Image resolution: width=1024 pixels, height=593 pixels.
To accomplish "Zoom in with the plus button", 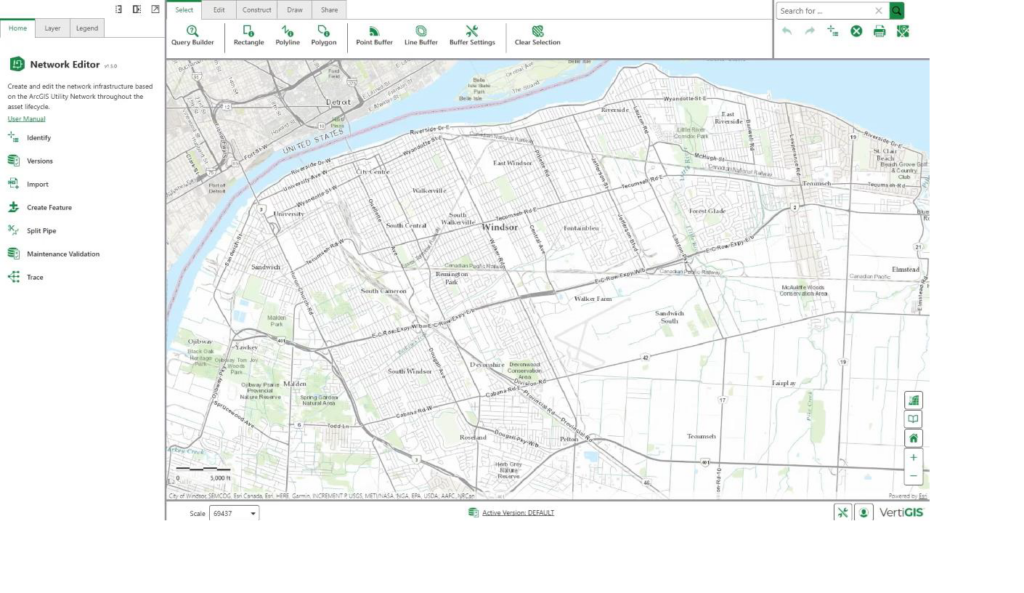I will coord(913,457).
